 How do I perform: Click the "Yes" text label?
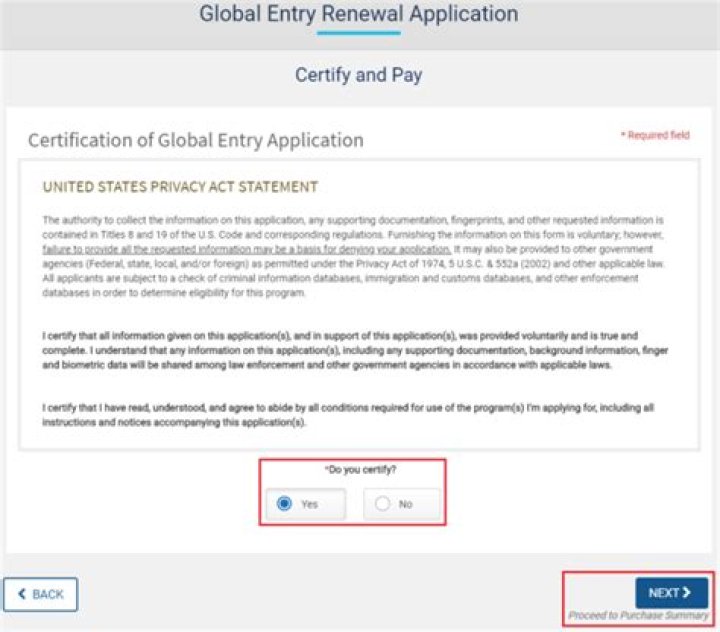(309, 505)
